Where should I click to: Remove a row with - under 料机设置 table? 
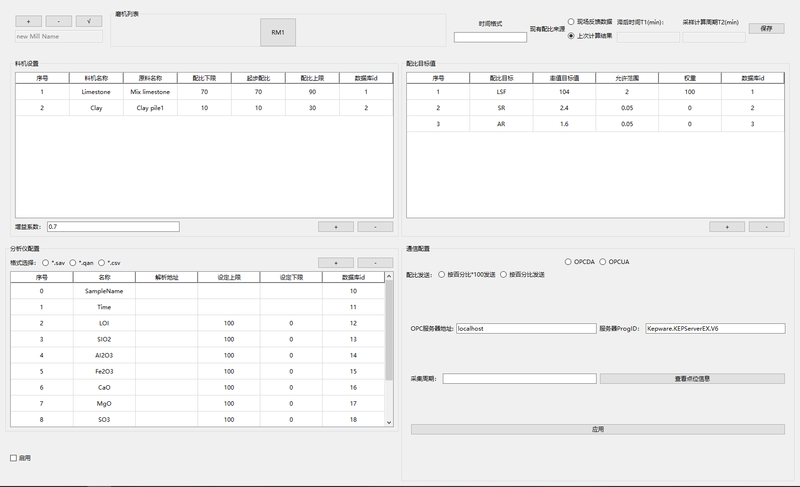(x=376, y=227)
